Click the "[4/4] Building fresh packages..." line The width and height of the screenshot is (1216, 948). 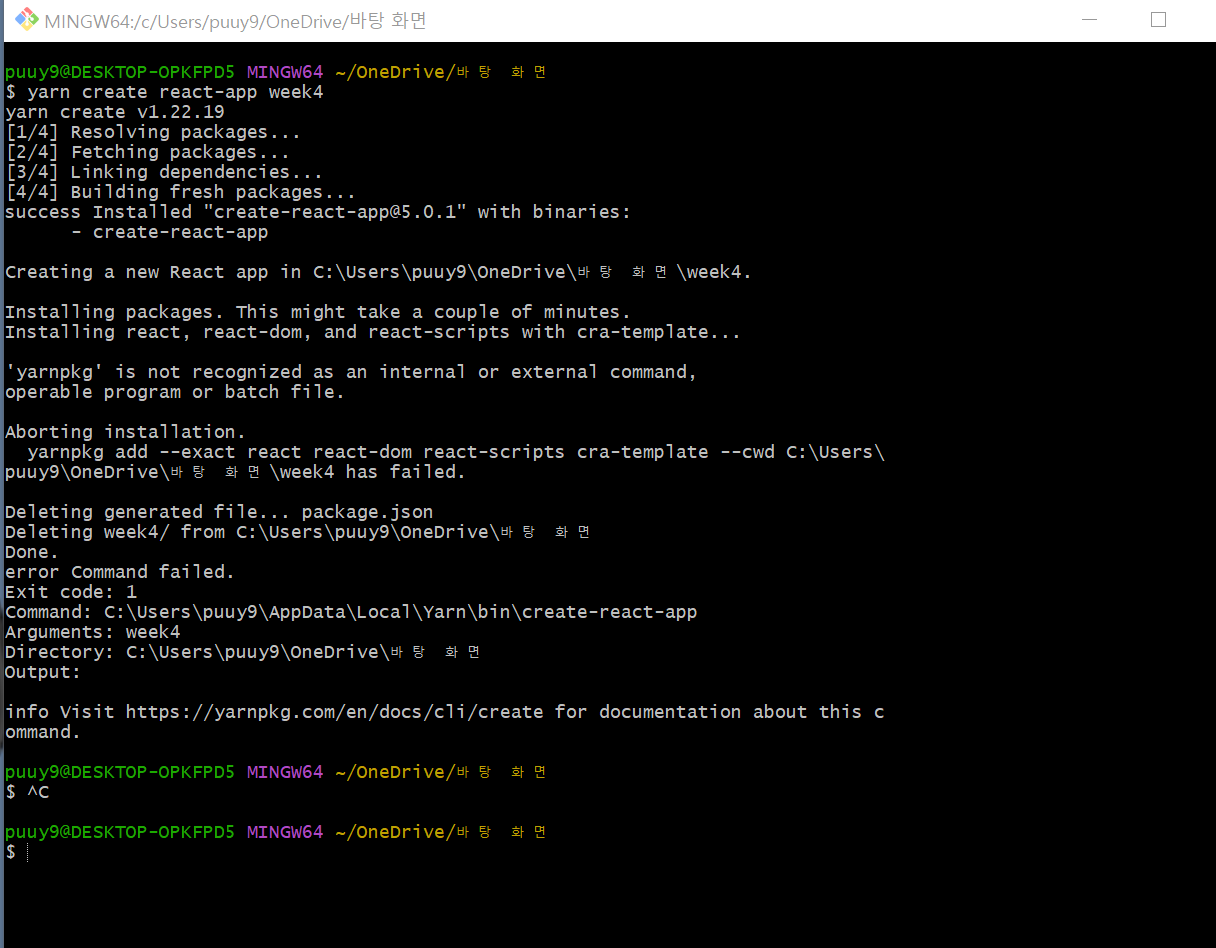tap(181, 192)
